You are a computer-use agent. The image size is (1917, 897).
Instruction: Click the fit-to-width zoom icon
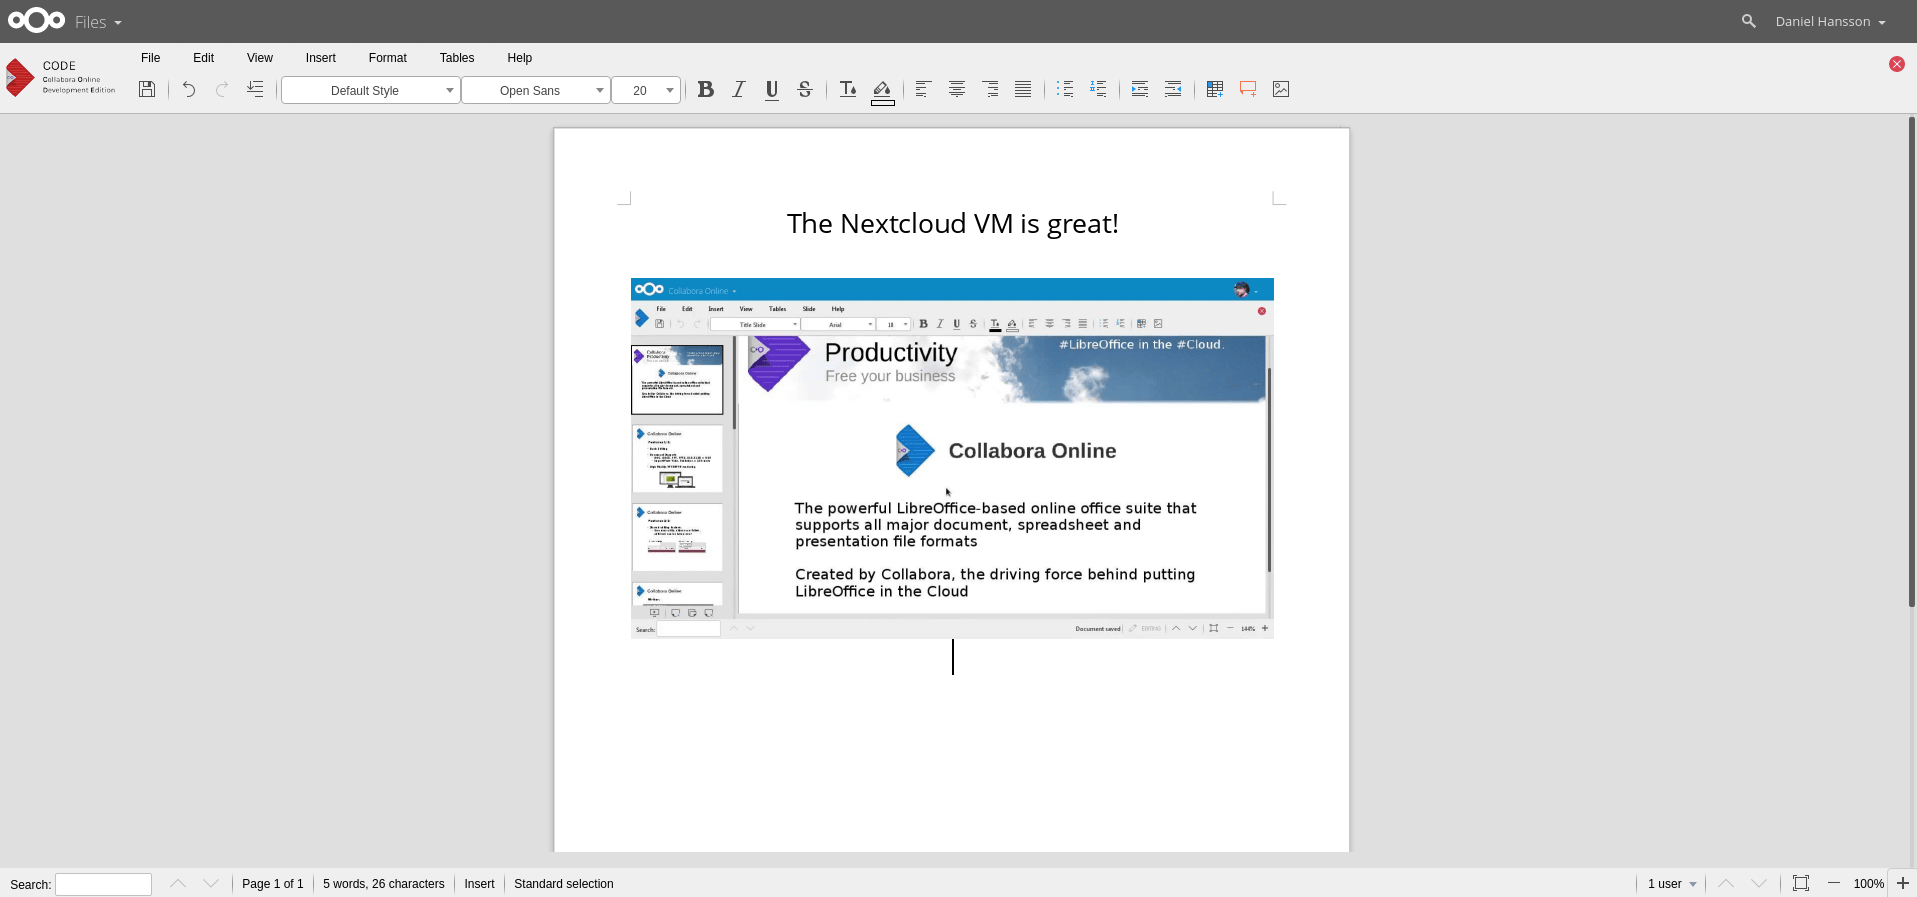(1801, 883)
